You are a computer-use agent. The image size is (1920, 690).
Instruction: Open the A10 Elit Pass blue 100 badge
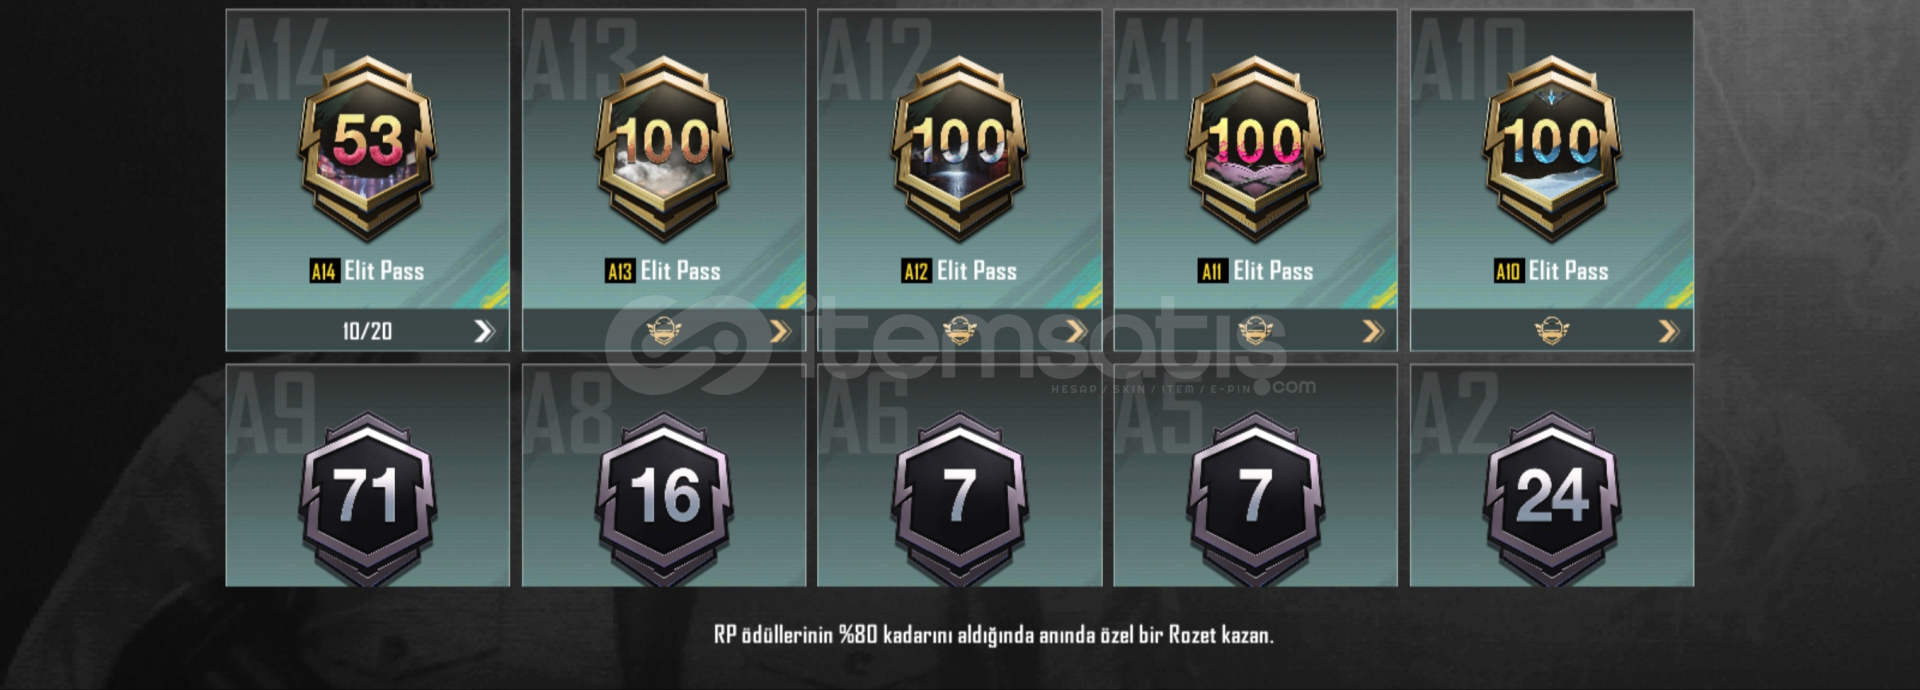1551,148
